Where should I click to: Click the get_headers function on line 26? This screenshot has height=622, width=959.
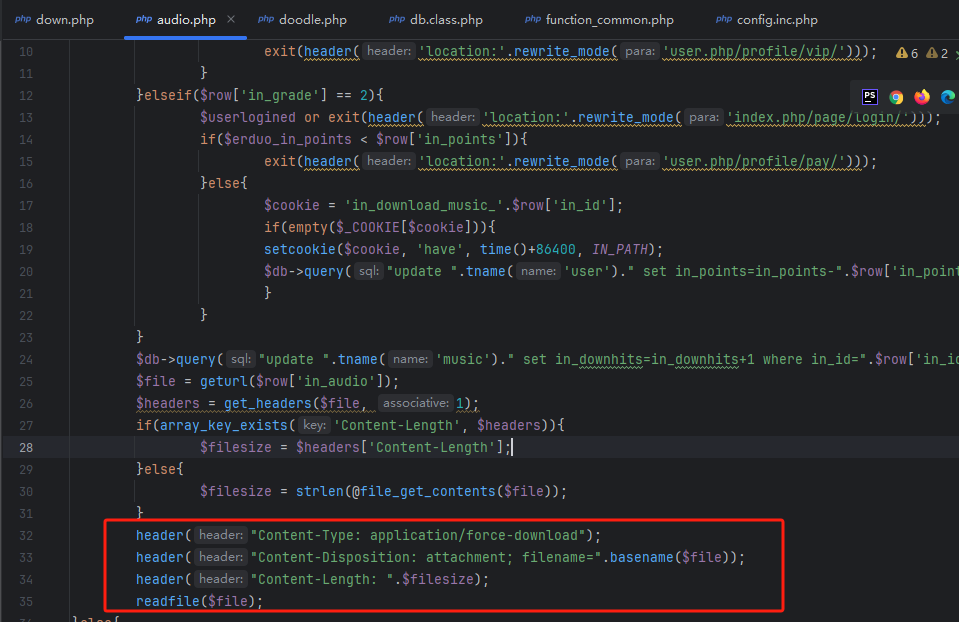pyautogui.click(x=268, y=404)
